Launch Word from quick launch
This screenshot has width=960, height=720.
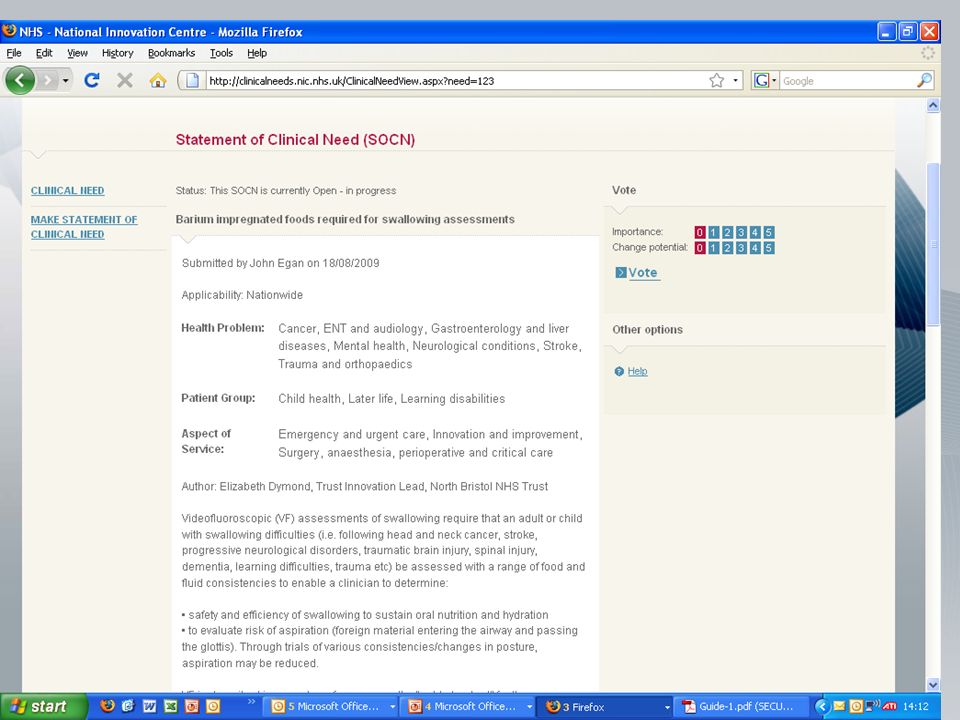(149, 706)
